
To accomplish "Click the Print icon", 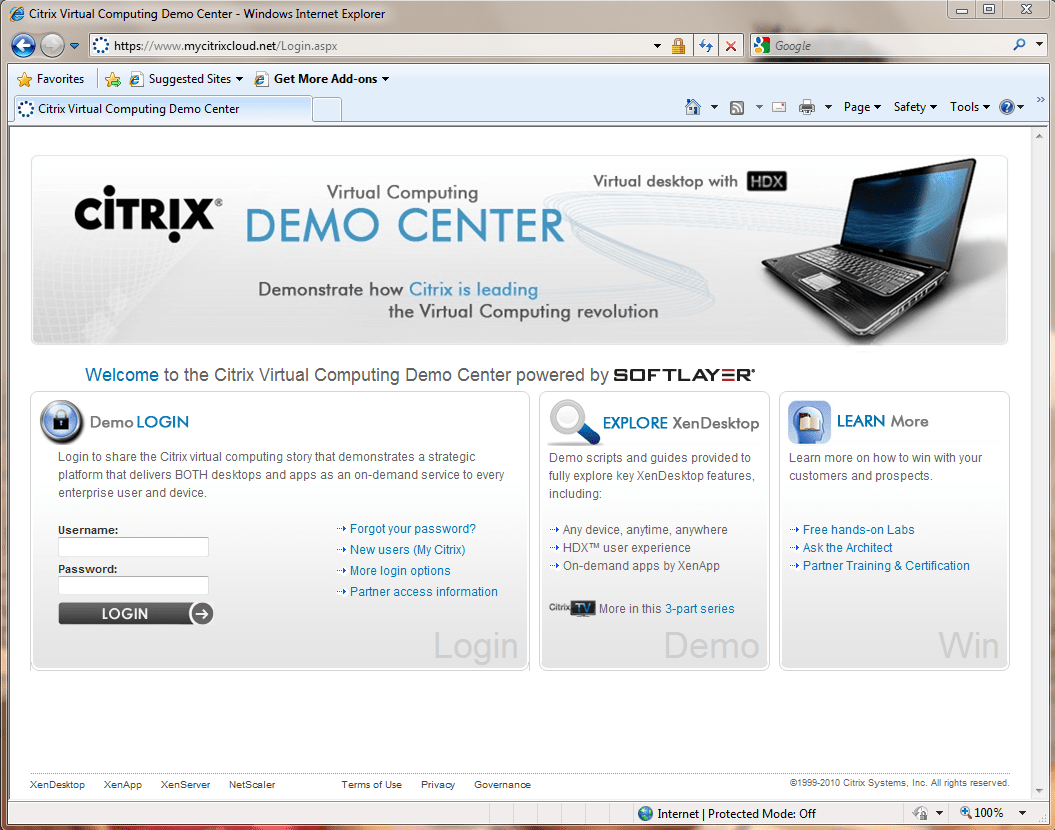I will pyautogui.click(x=808, y=106).
